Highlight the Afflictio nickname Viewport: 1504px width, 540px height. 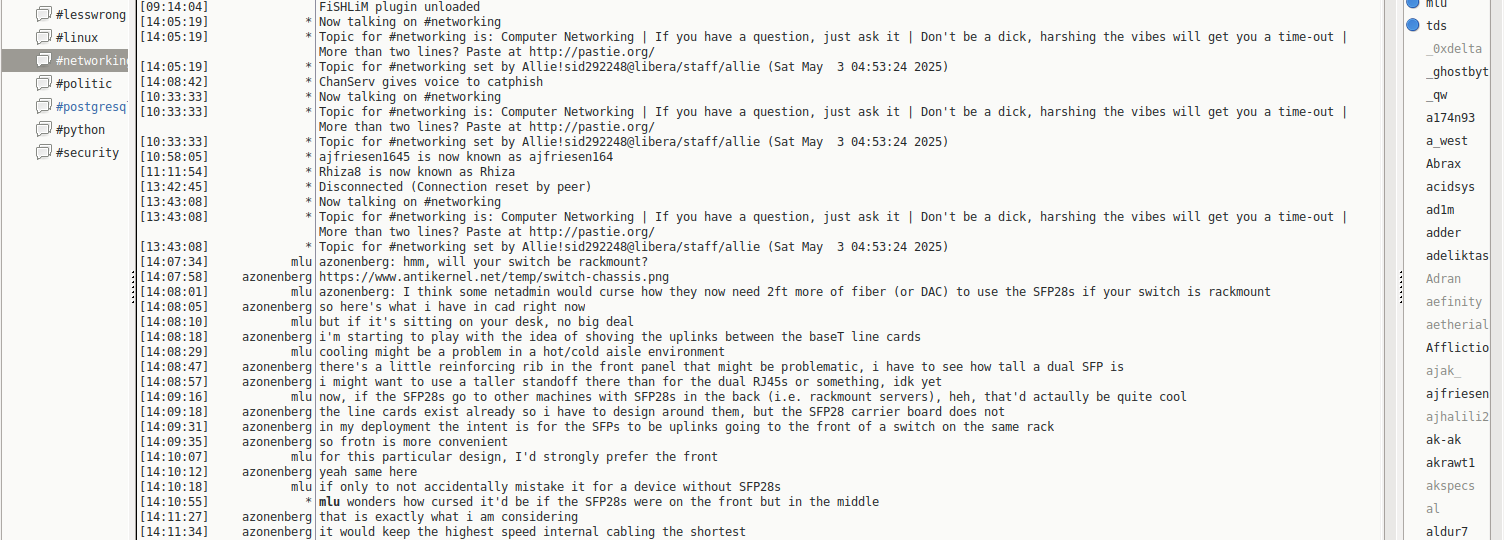[1456, 348]
